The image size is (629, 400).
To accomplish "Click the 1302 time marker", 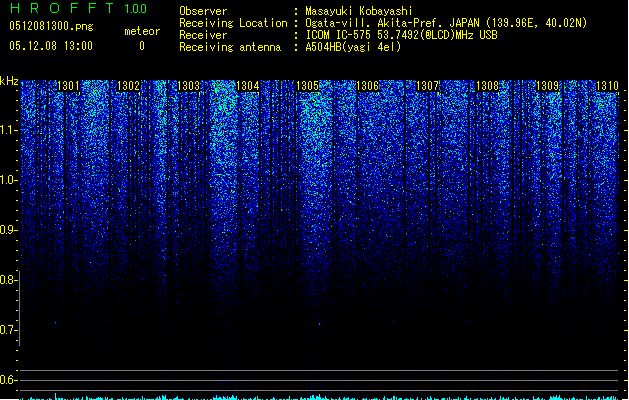I will tap(128, 86).
